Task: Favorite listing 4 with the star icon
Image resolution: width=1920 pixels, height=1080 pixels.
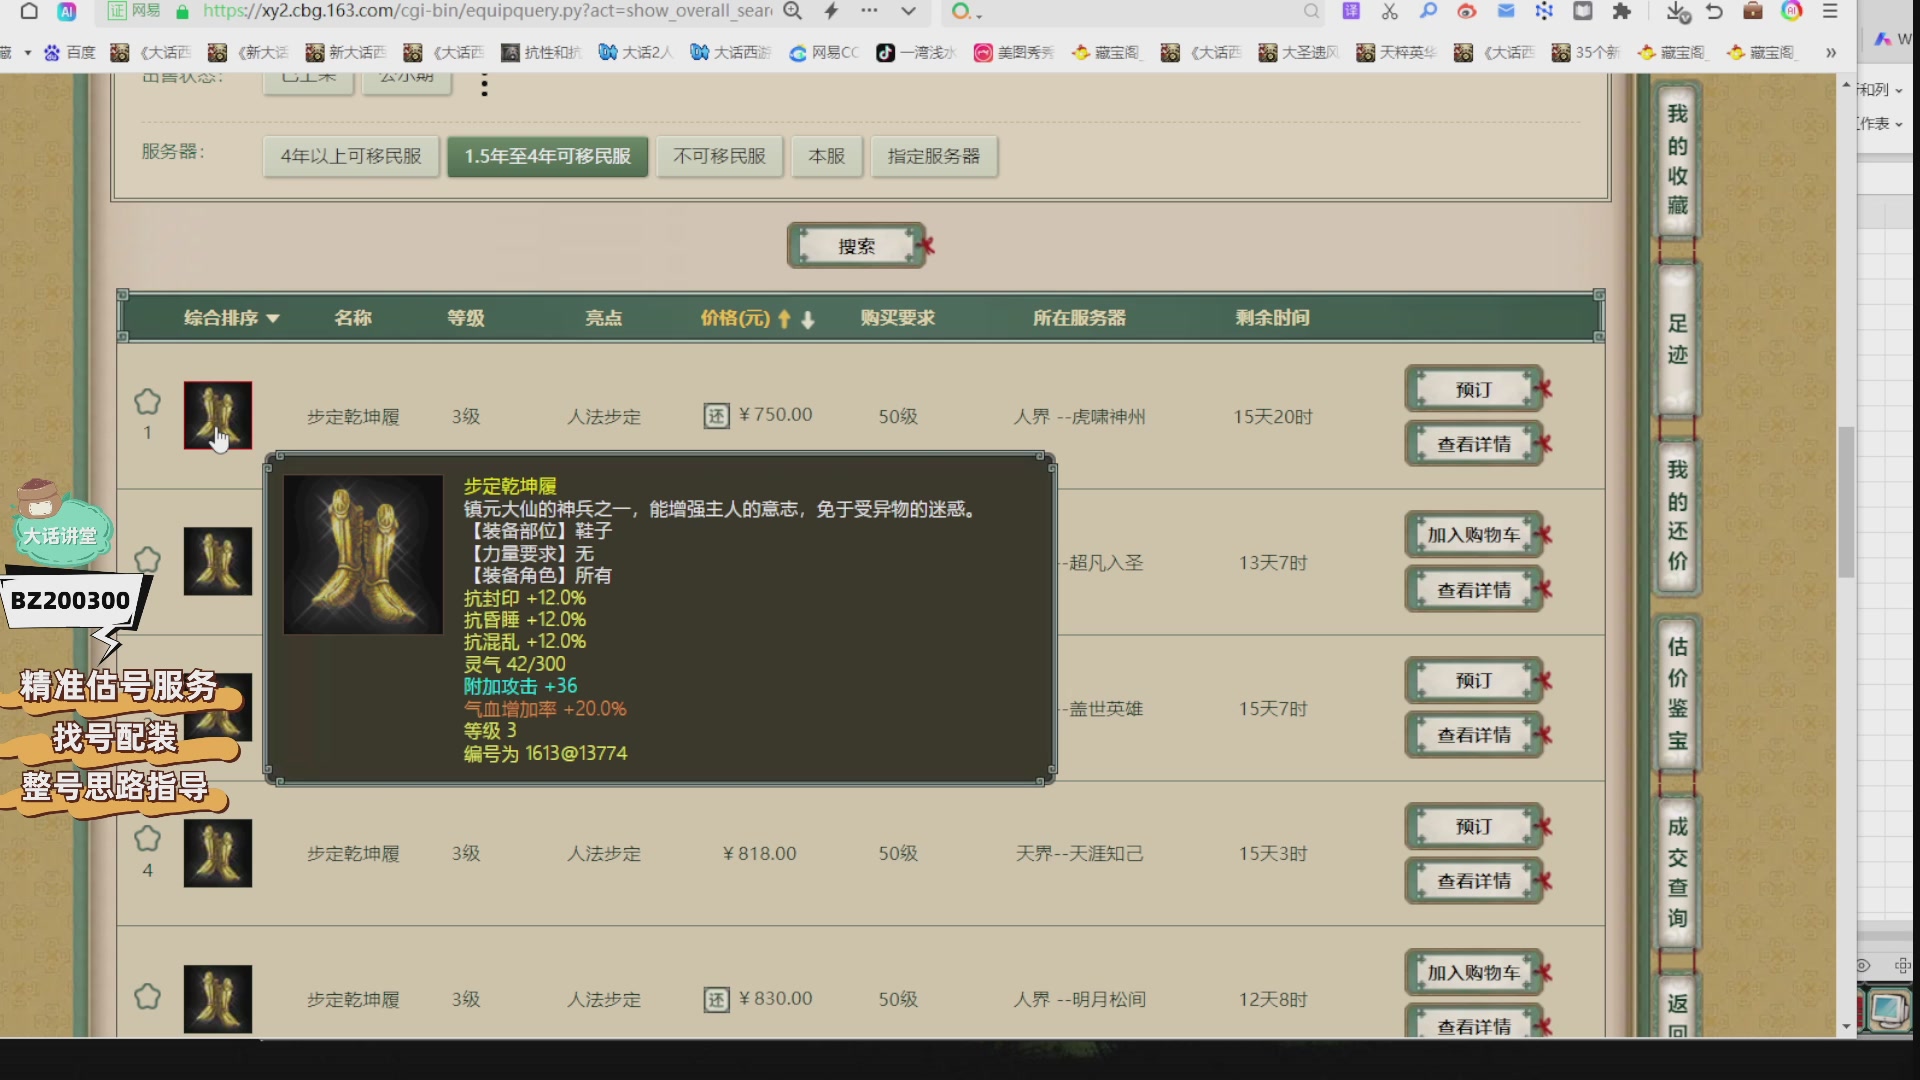Action: pyautogui.click(x=147, y=839)
